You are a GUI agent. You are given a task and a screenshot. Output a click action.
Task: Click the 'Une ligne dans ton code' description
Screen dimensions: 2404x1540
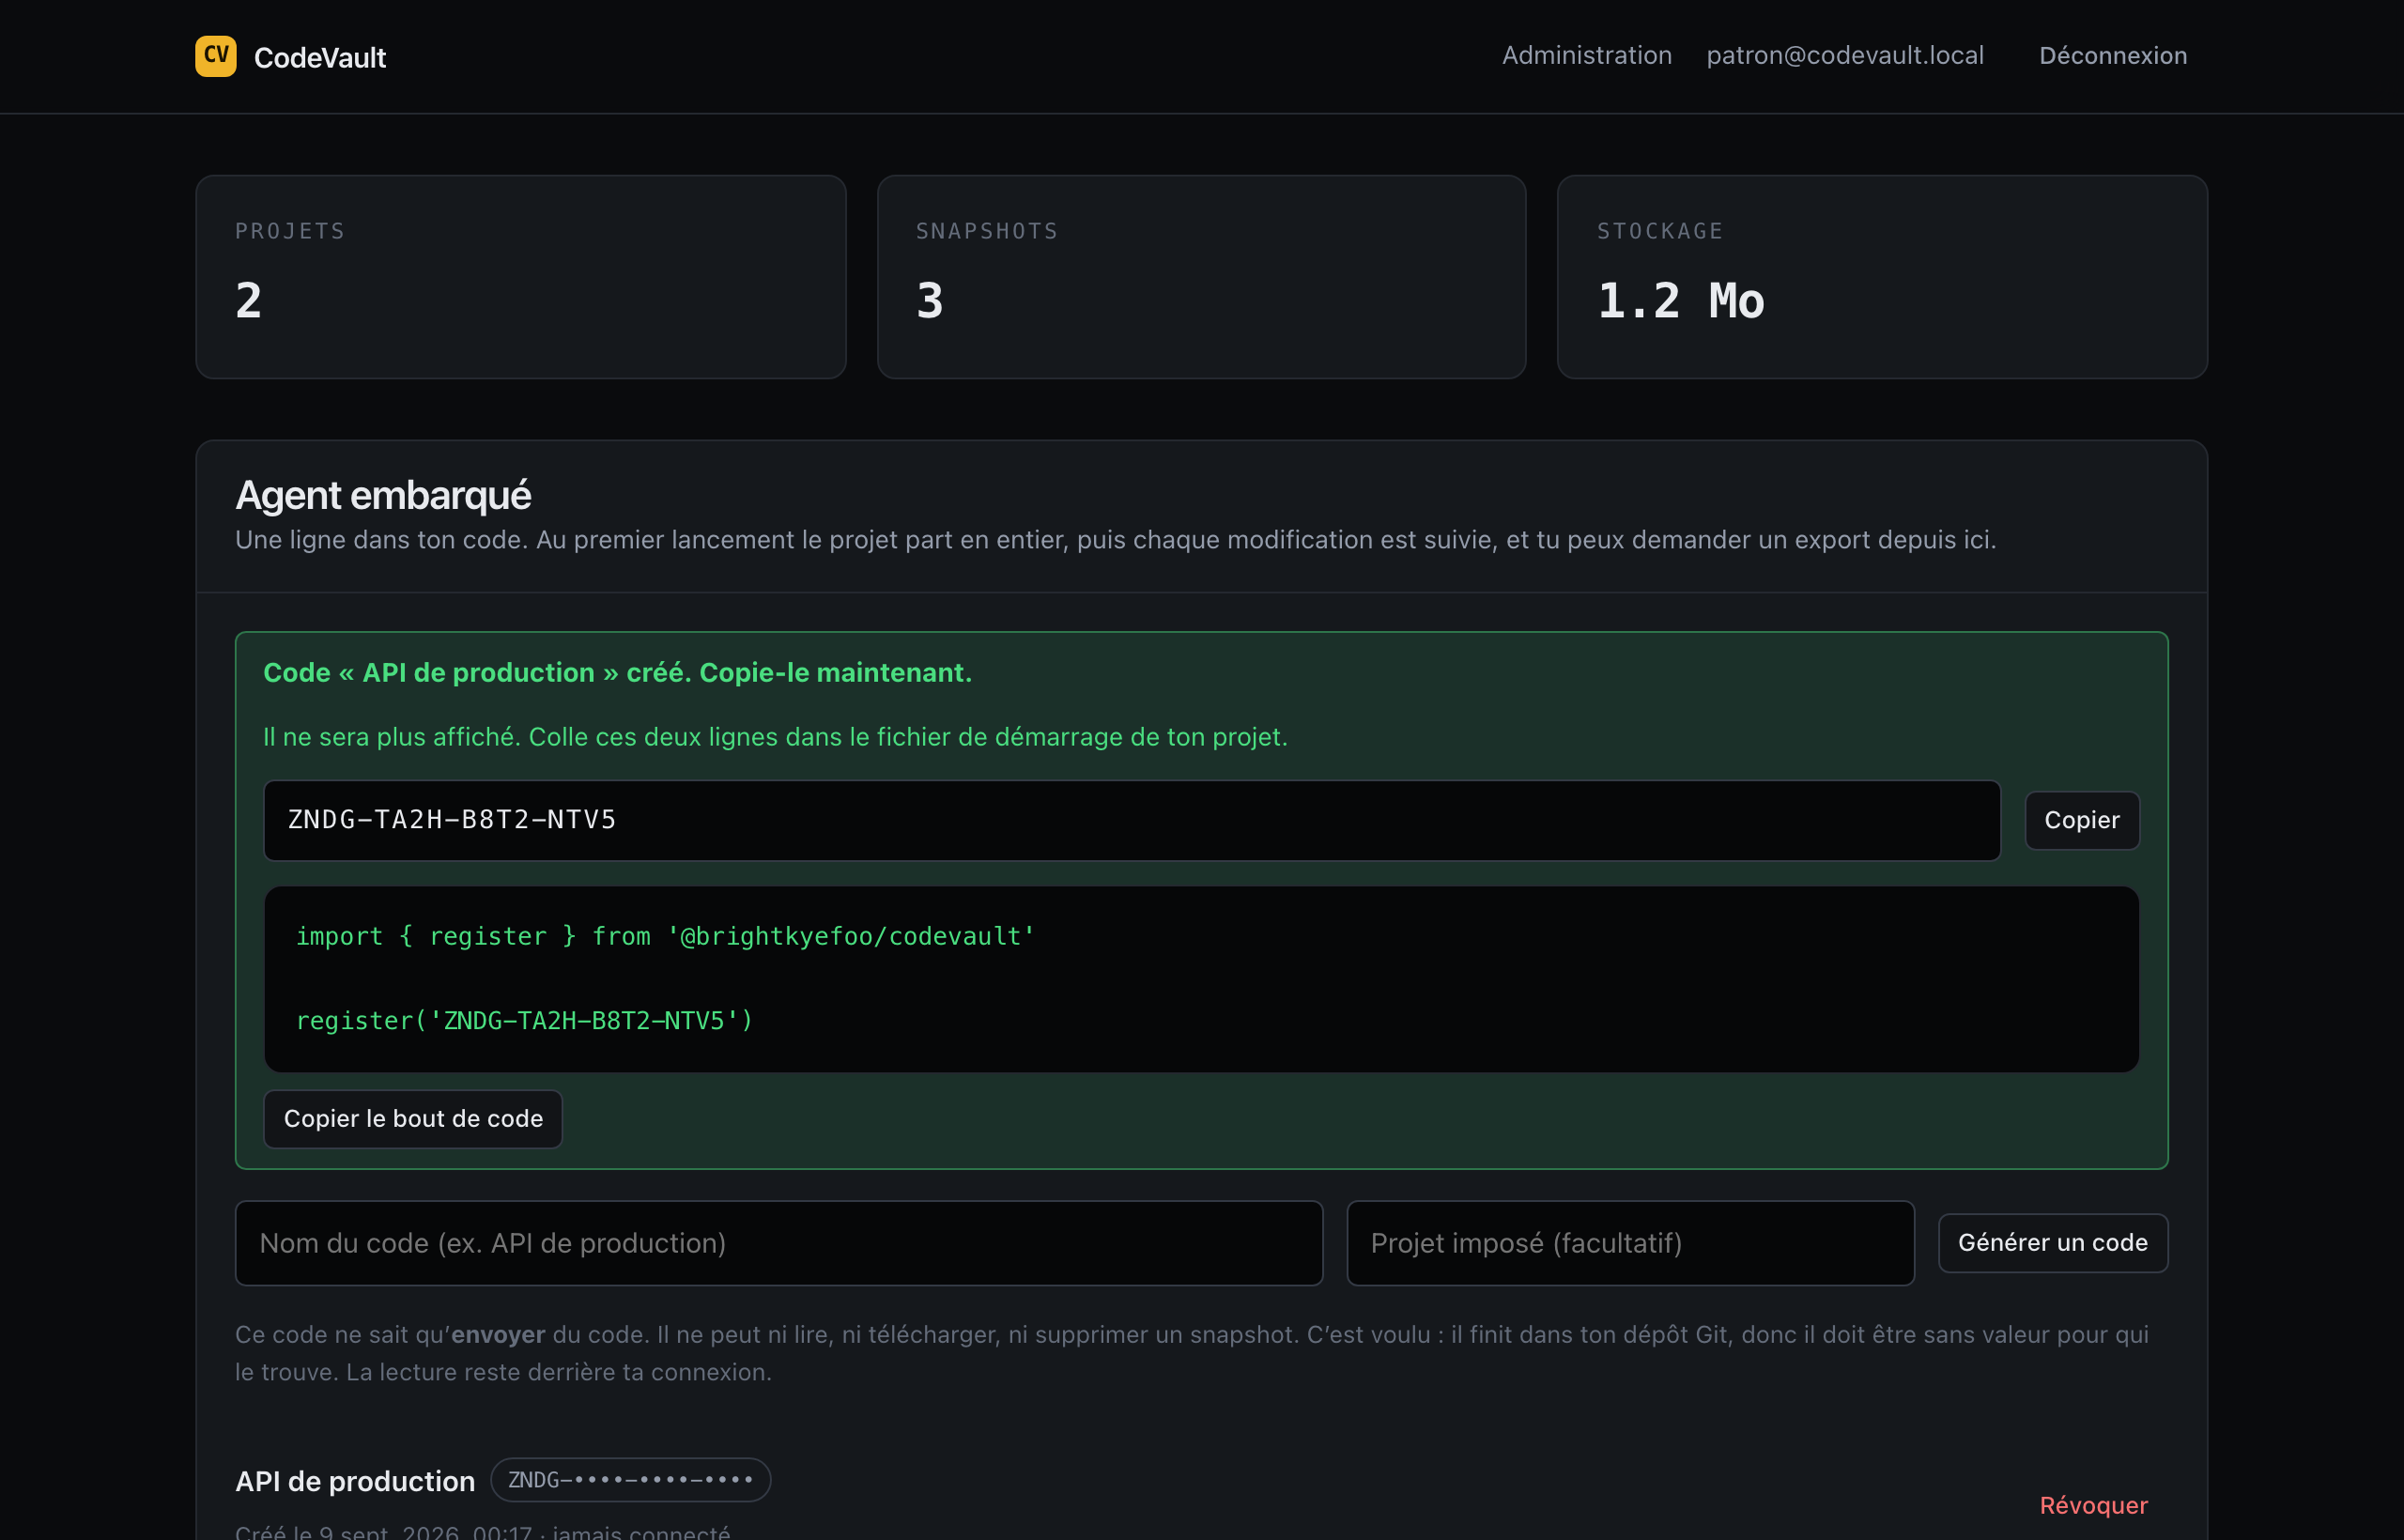[1115, 540]
